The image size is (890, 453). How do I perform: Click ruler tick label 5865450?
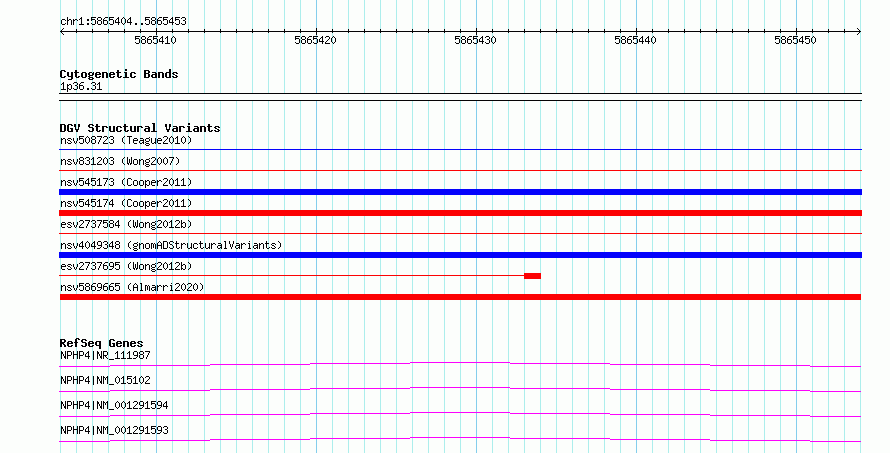[795, 40]
